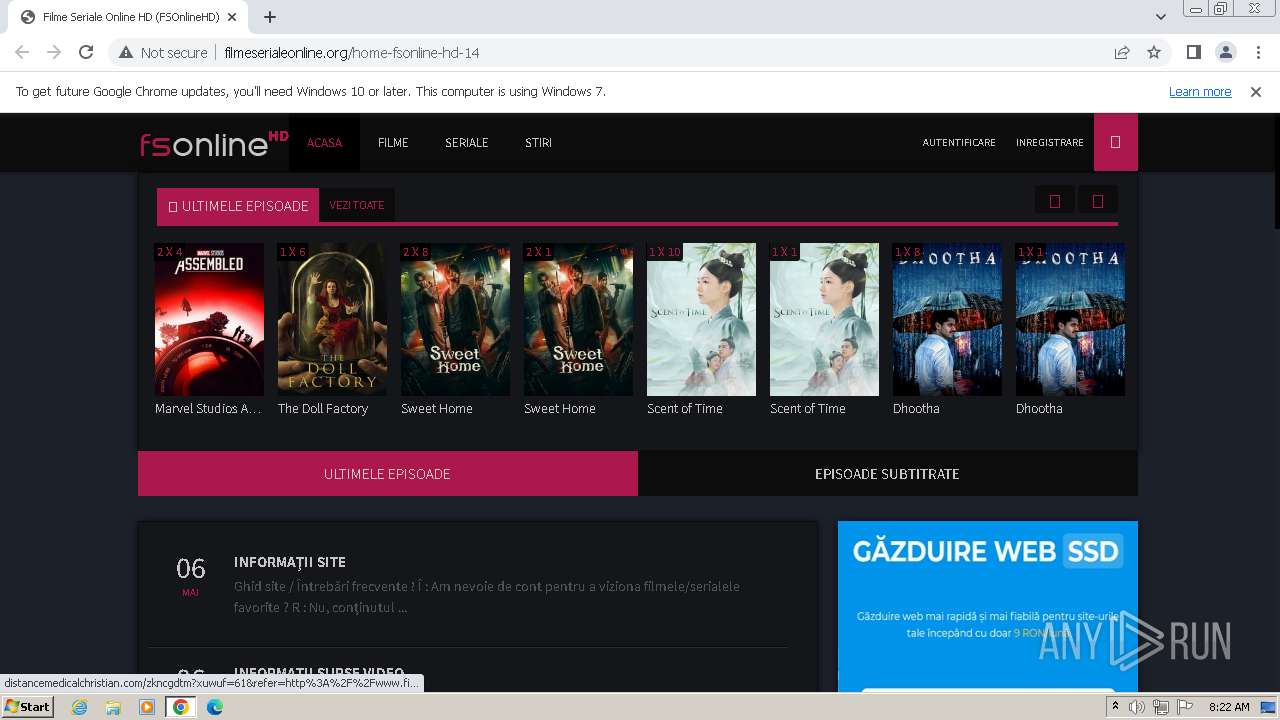Click the 8:22 AM taskbar clock

coord(1229,707)
